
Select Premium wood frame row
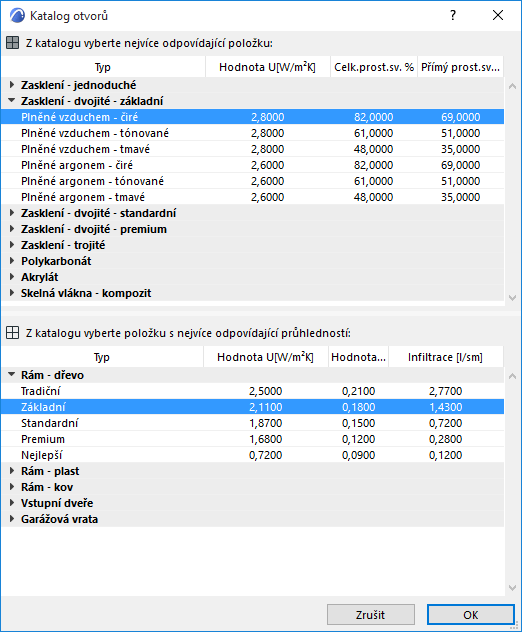[252, 439]
